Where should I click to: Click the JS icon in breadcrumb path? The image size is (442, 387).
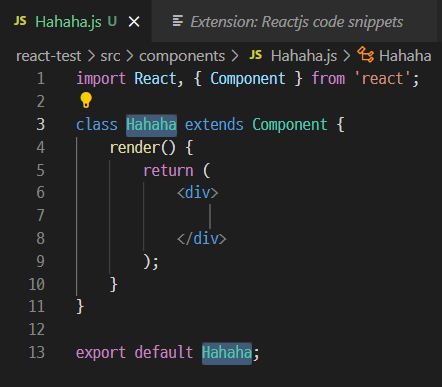(256, 55)
